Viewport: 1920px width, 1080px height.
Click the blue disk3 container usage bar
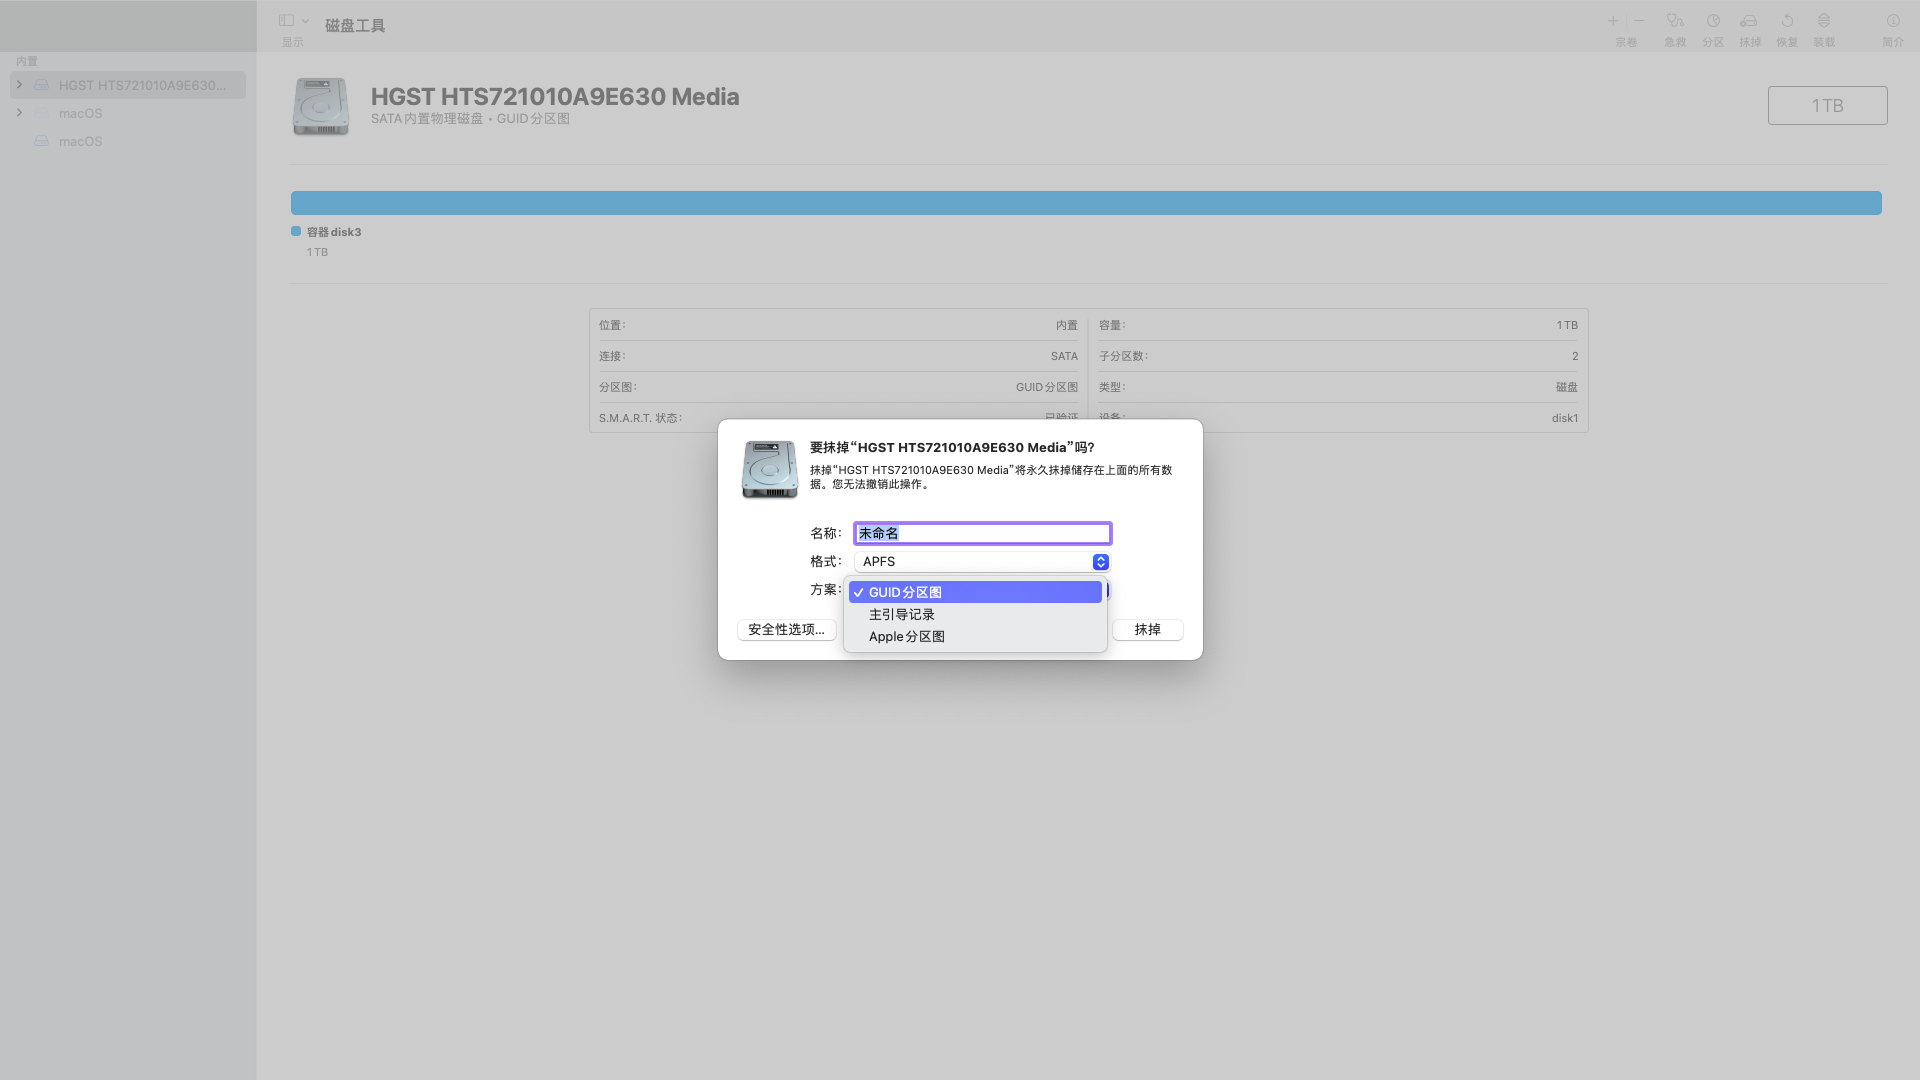tap(1085, 203)
